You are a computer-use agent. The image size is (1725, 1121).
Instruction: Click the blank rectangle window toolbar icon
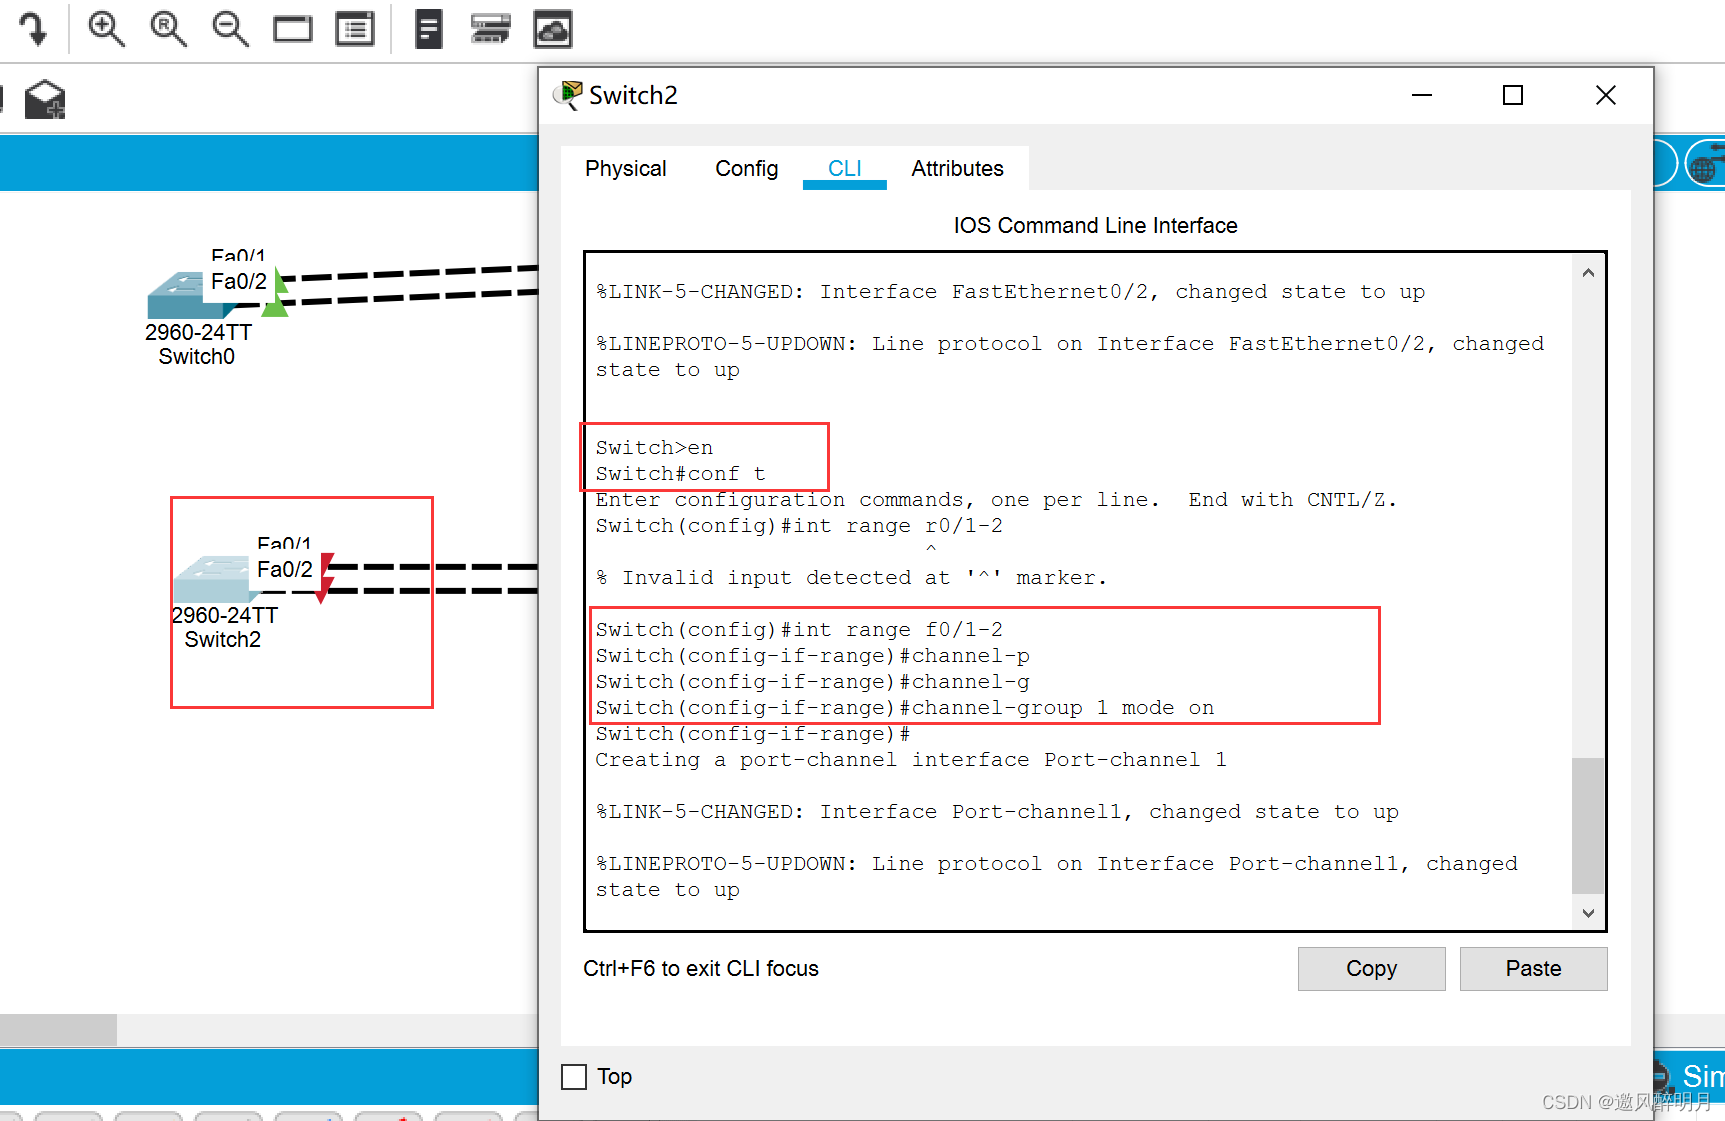[292, 29]
